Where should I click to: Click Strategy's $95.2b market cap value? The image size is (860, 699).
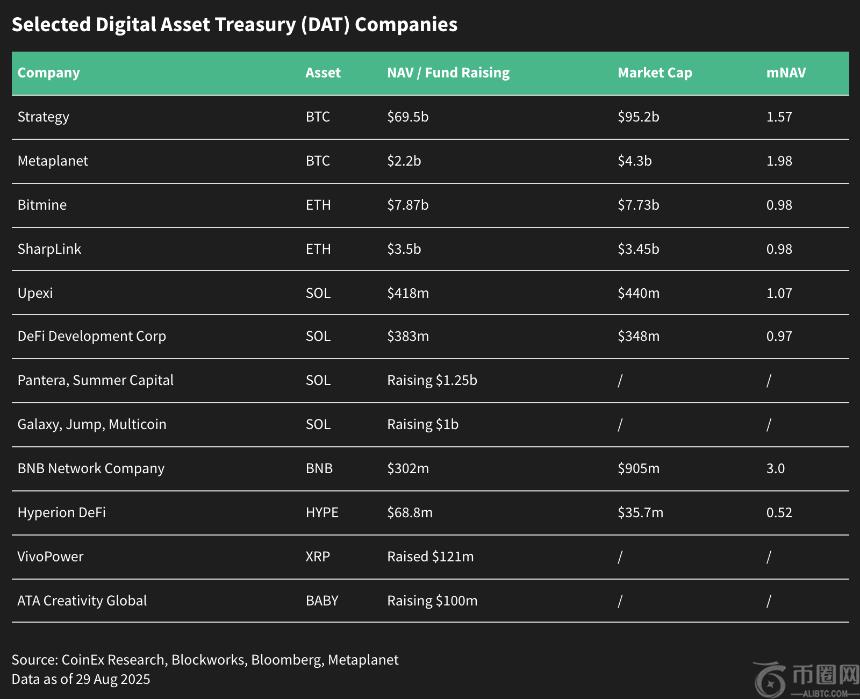(x=638, y=117)
